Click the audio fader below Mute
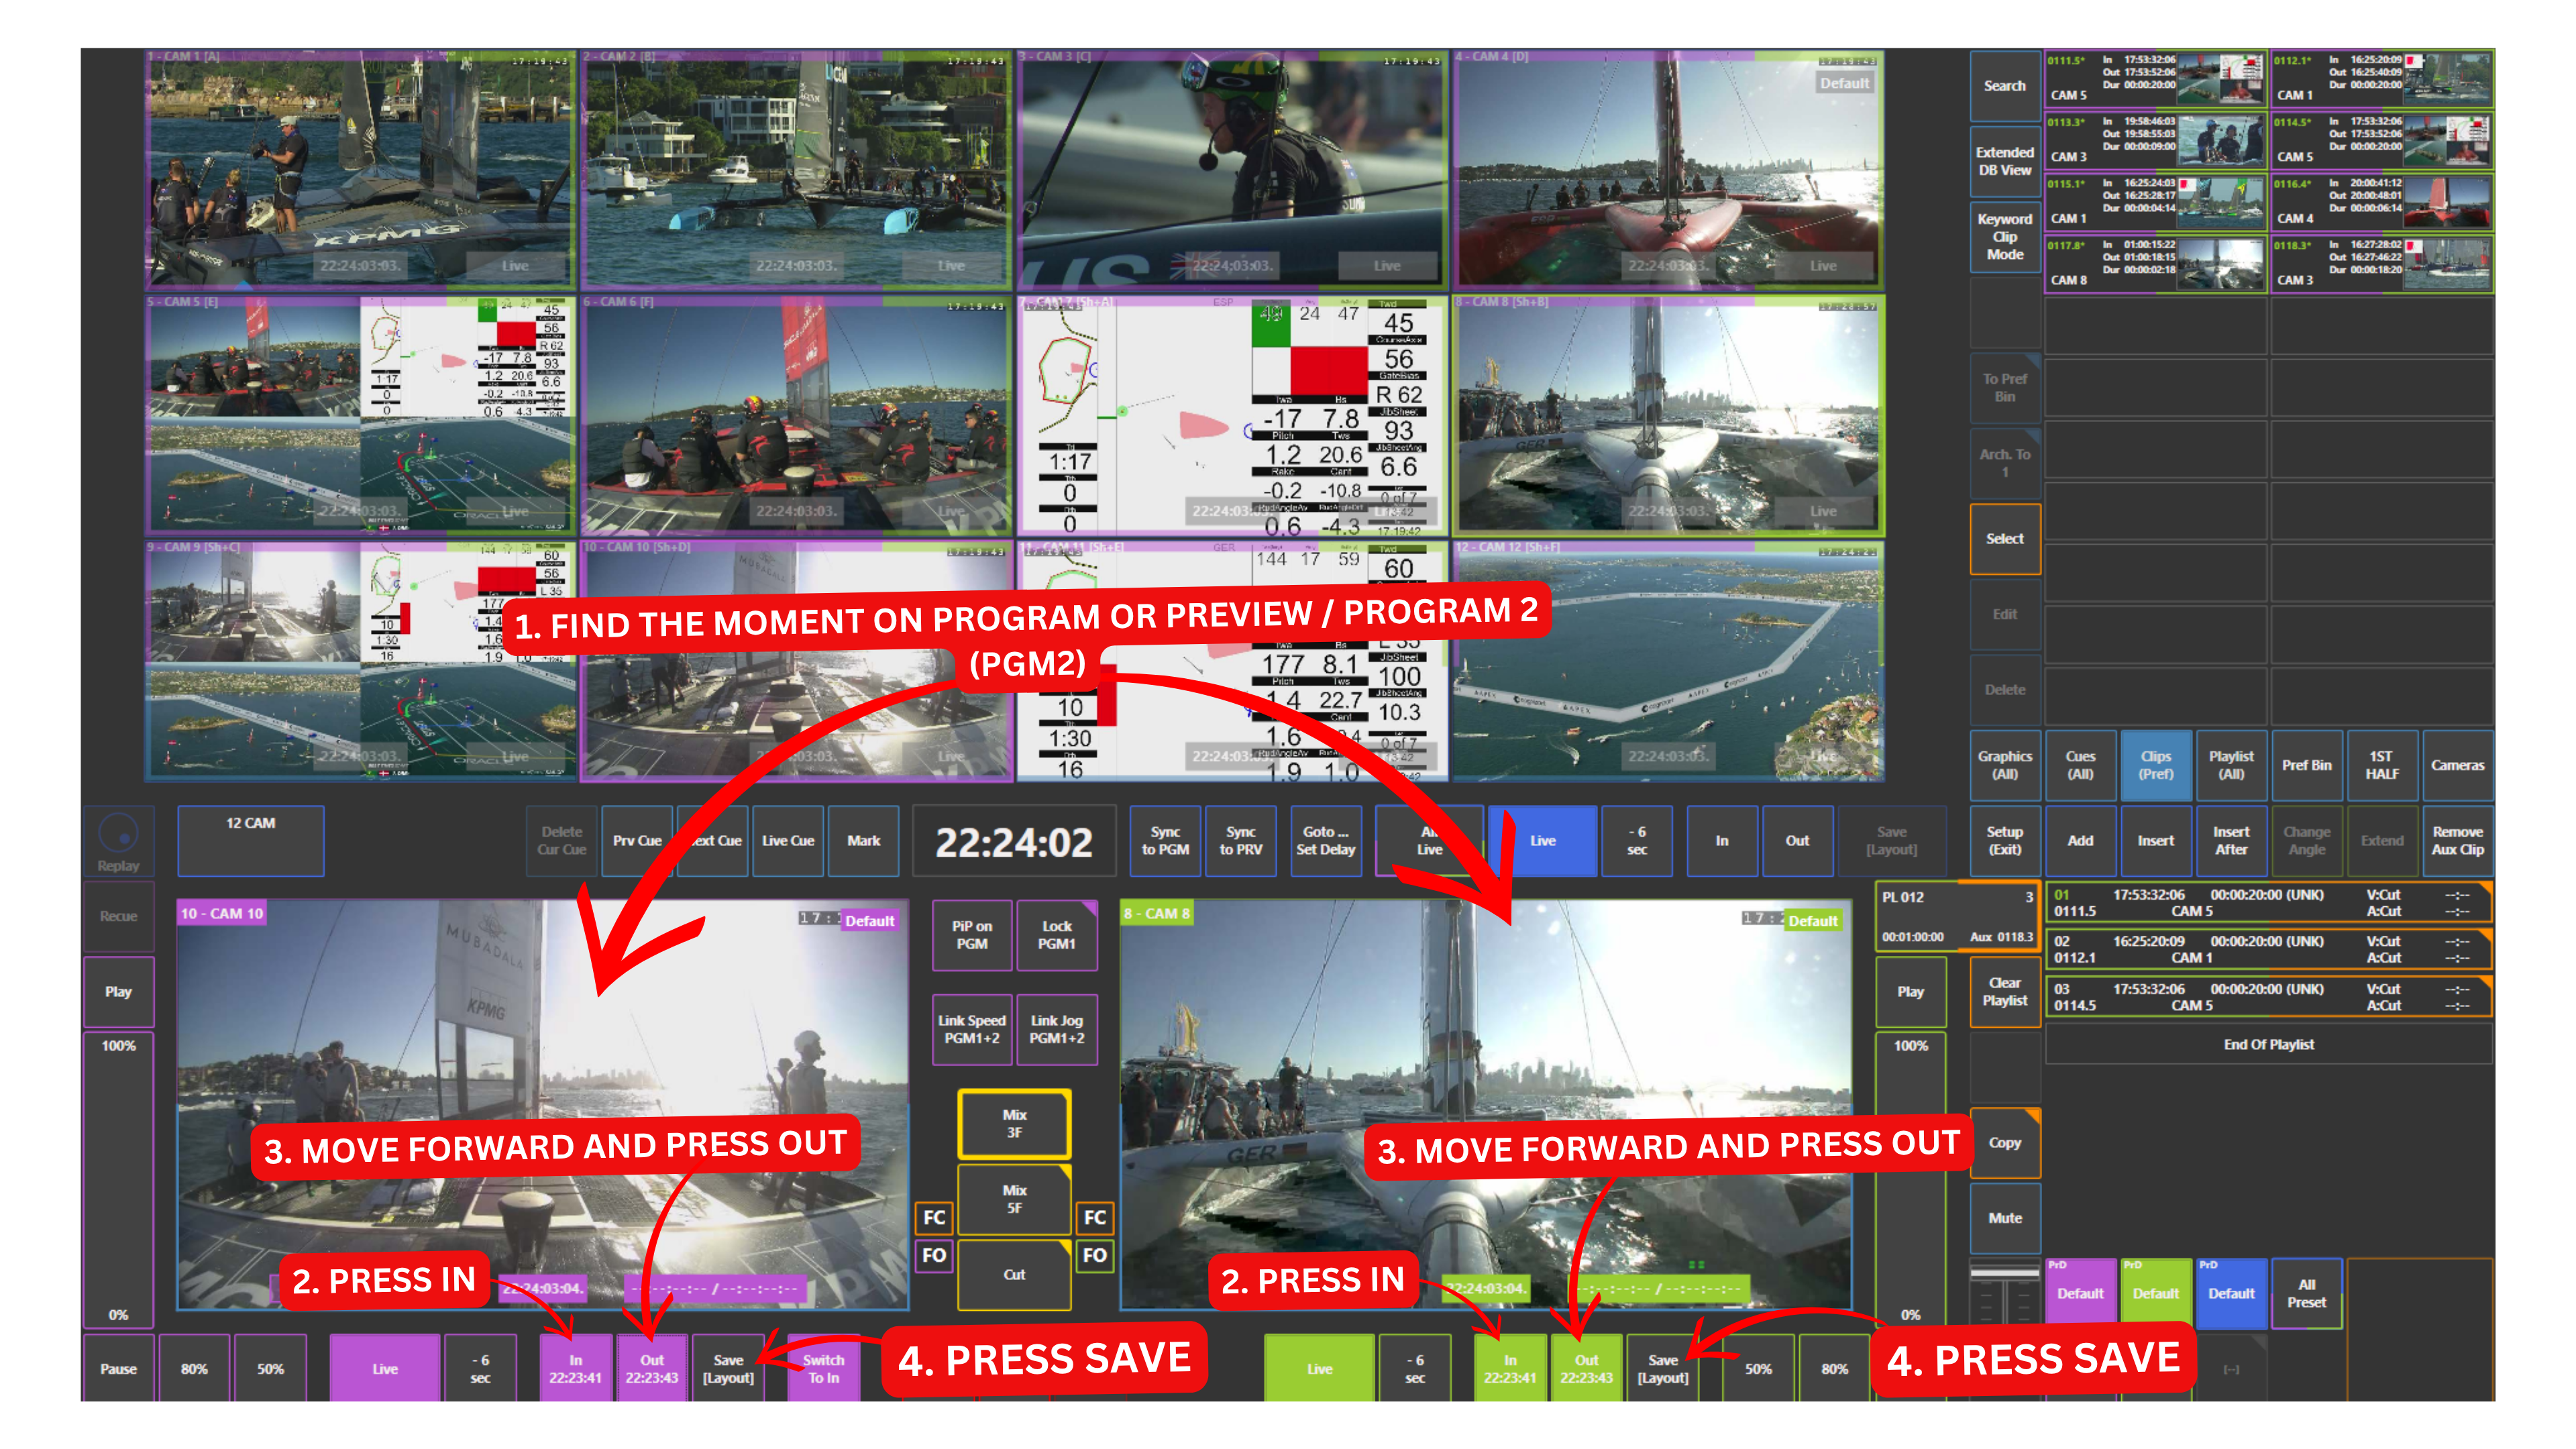This screenshot has height=1449, width=2576. coord(2004,1295)
